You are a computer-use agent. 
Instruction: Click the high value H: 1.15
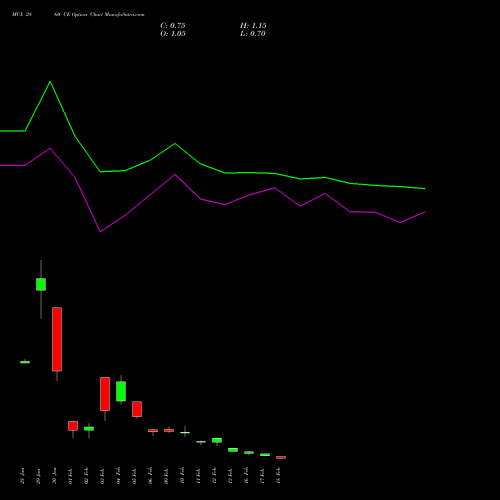click(x=253, y=26)
